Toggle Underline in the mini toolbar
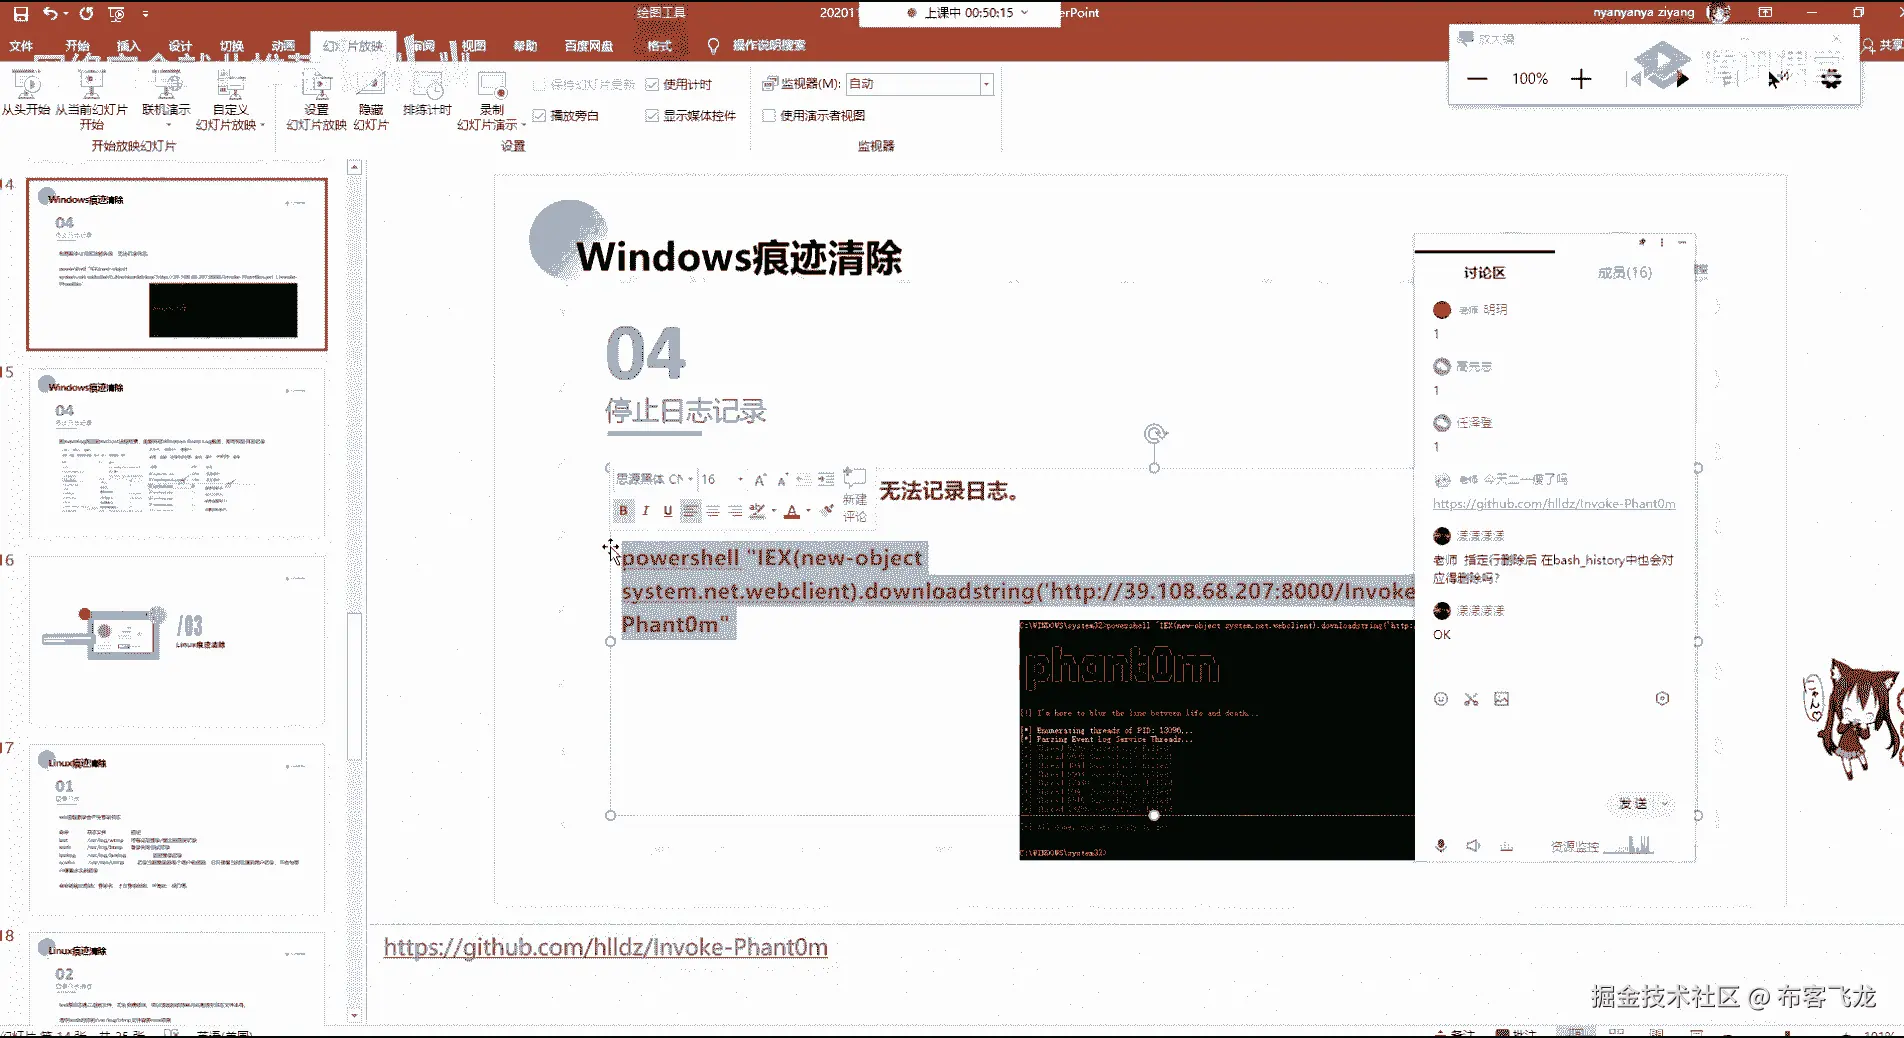This screenshot has width=1904, height=1038. coord(668,511)
